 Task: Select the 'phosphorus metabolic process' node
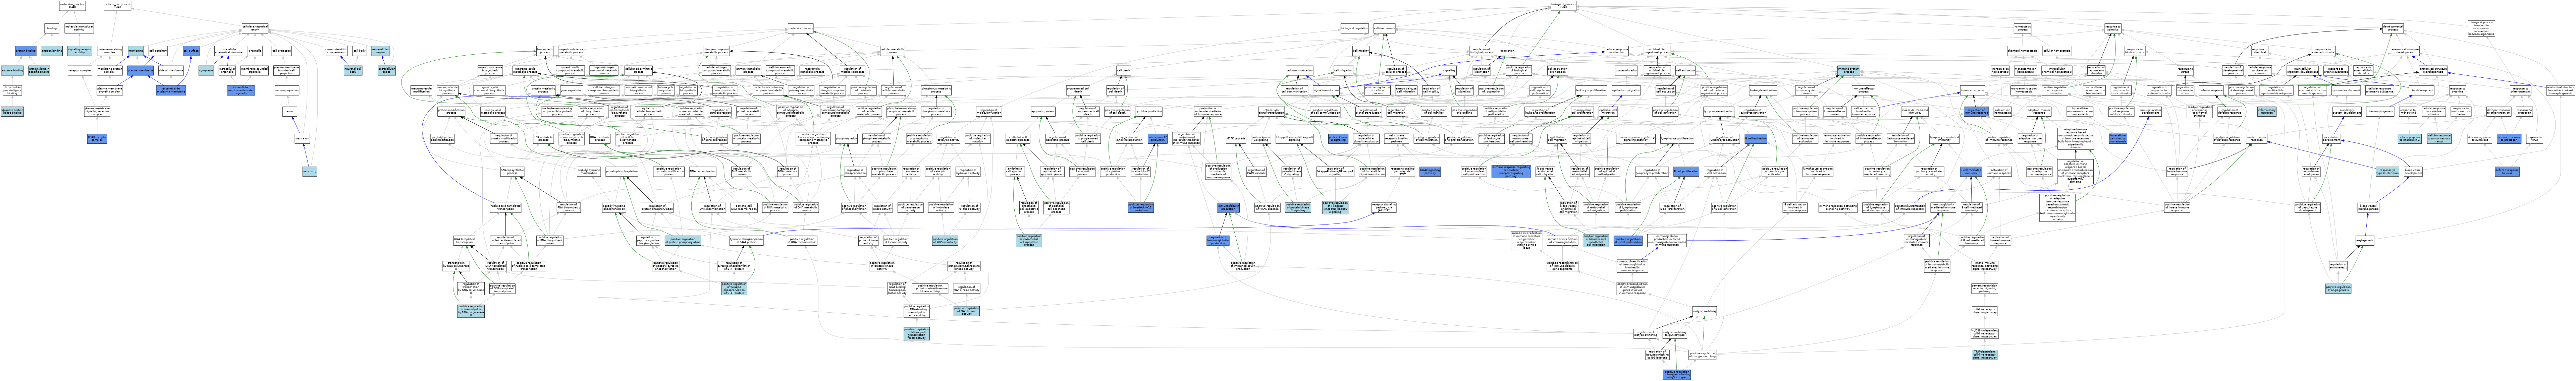pos(936,90)
